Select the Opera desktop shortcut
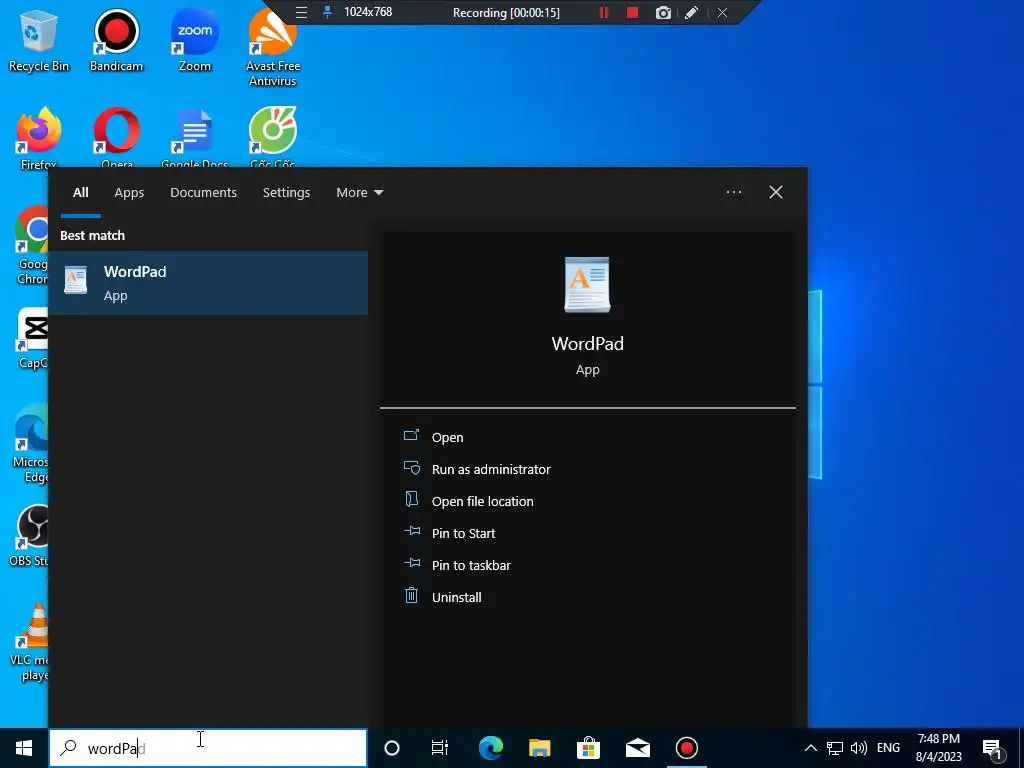This screenshot has width=1024, height=768. [x=116, y=137]
